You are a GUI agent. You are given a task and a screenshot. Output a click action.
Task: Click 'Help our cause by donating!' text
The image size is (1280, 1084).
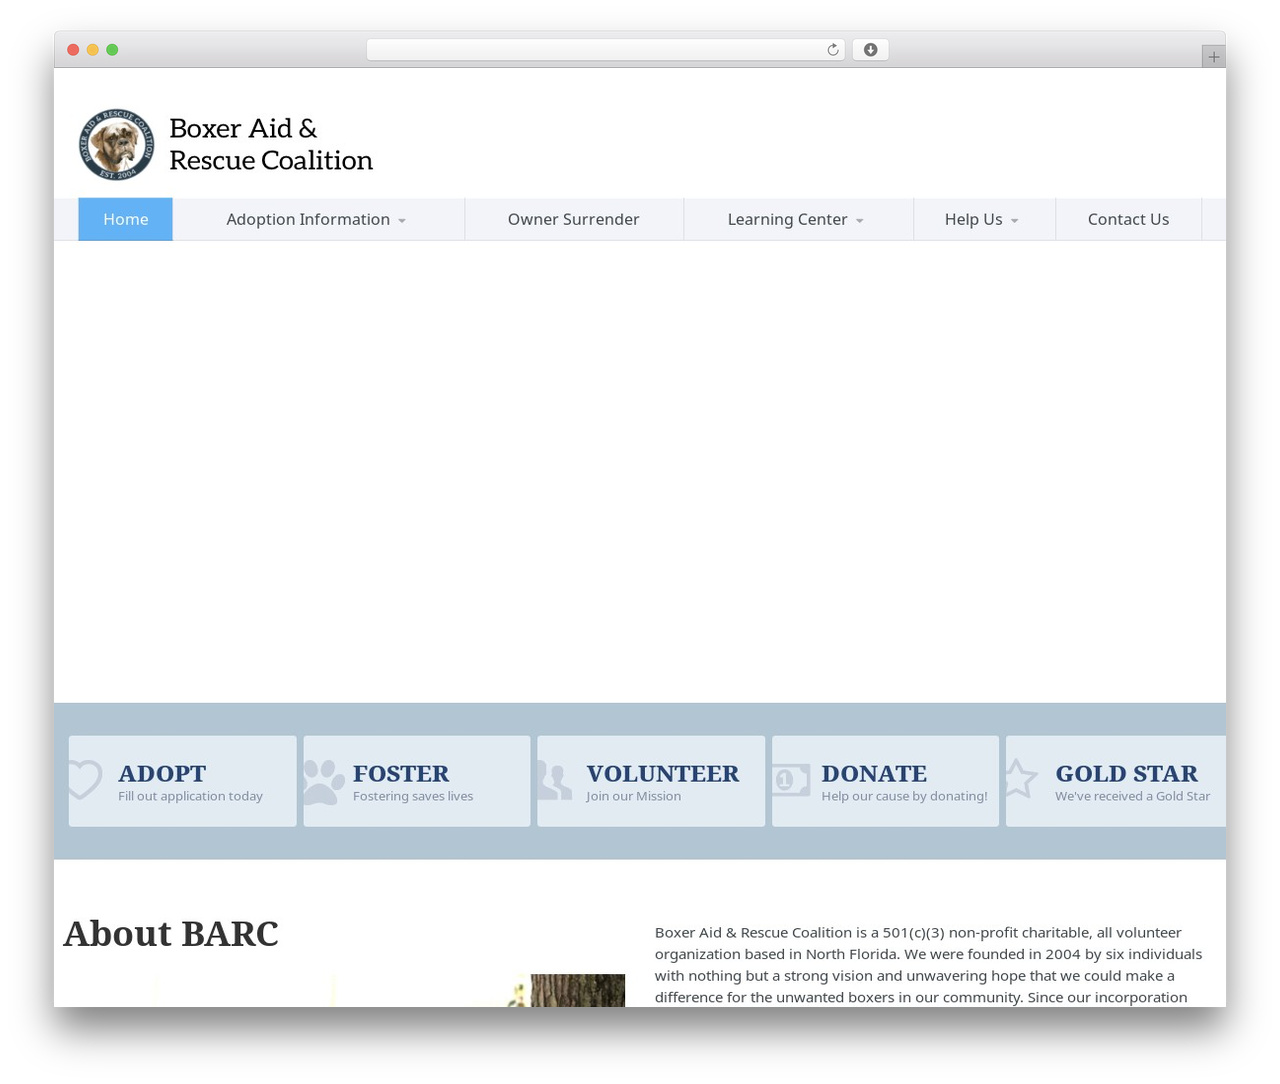tap(904, 796)
